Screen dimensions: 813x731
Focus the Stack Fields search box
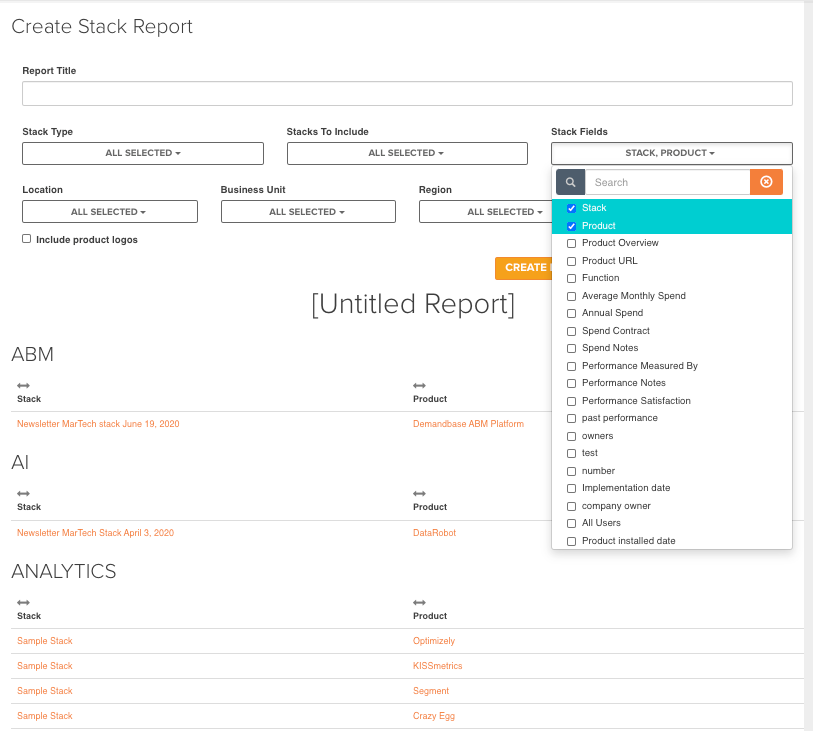point(667,182)
